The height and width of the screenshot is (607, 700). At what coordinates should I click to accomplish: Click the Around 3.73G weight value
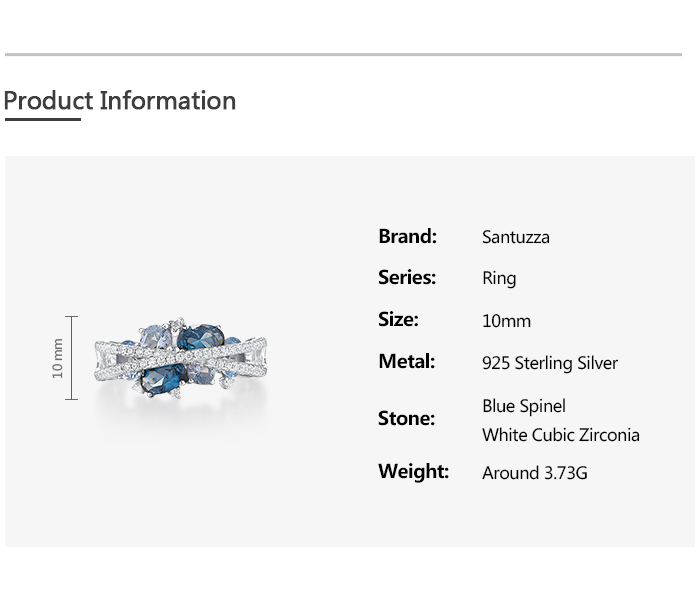coord(534,473)
